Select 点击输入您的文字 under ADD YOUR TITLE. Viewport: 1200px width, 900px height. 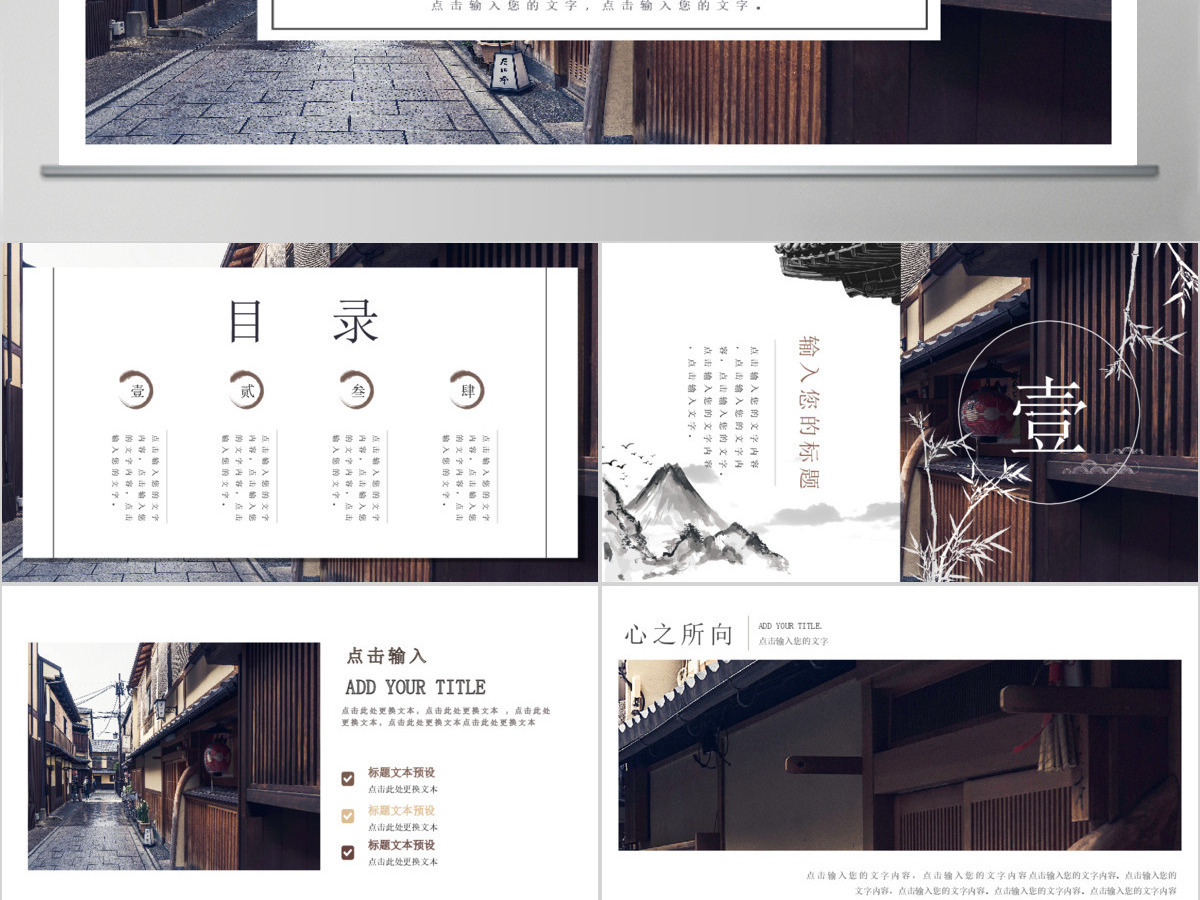click(x=793, y=641)
